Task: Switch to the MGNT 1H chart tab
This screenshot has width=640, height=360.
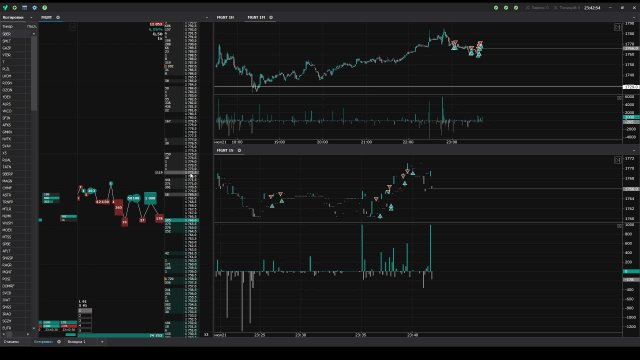Action: 225,18
